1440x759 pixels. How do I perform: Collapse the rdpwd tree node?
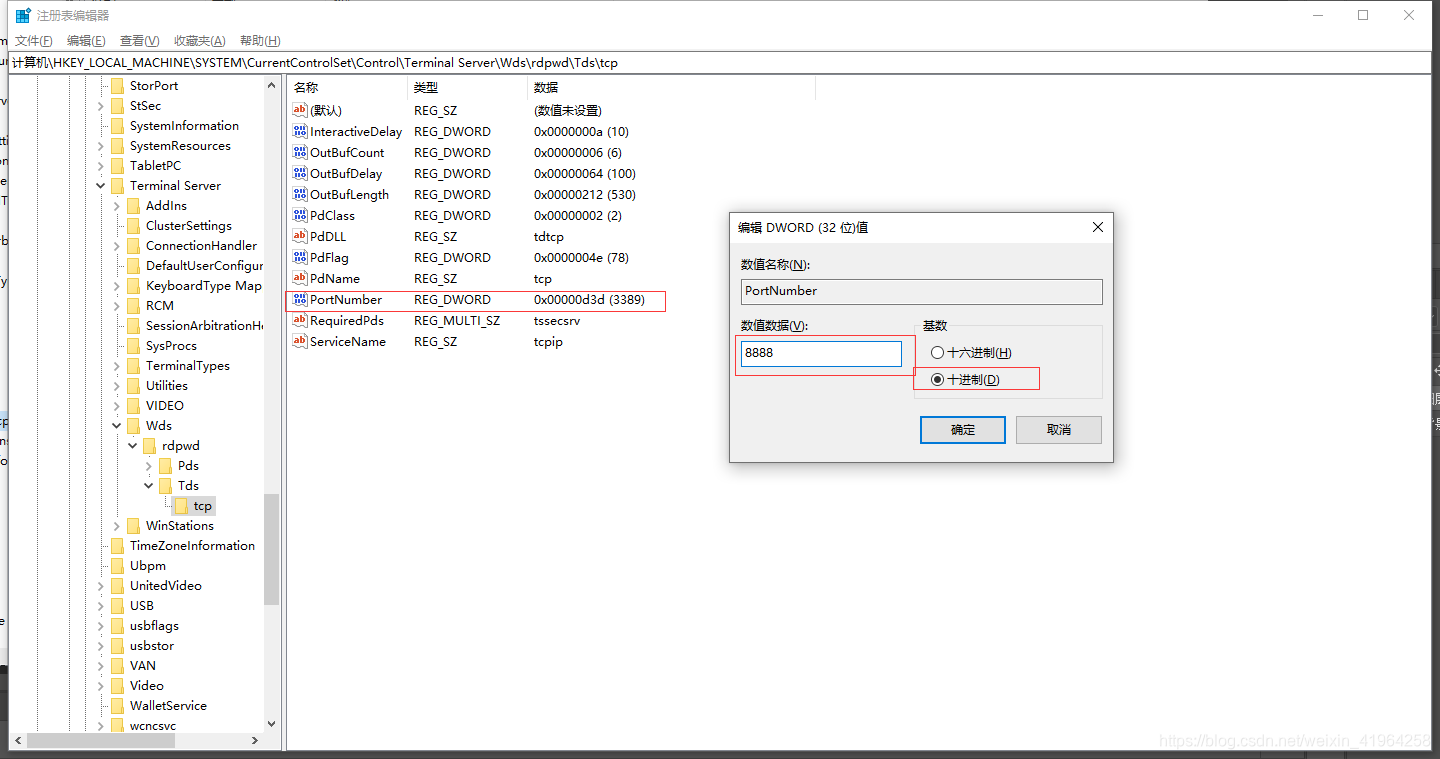(x=133, y=445)
